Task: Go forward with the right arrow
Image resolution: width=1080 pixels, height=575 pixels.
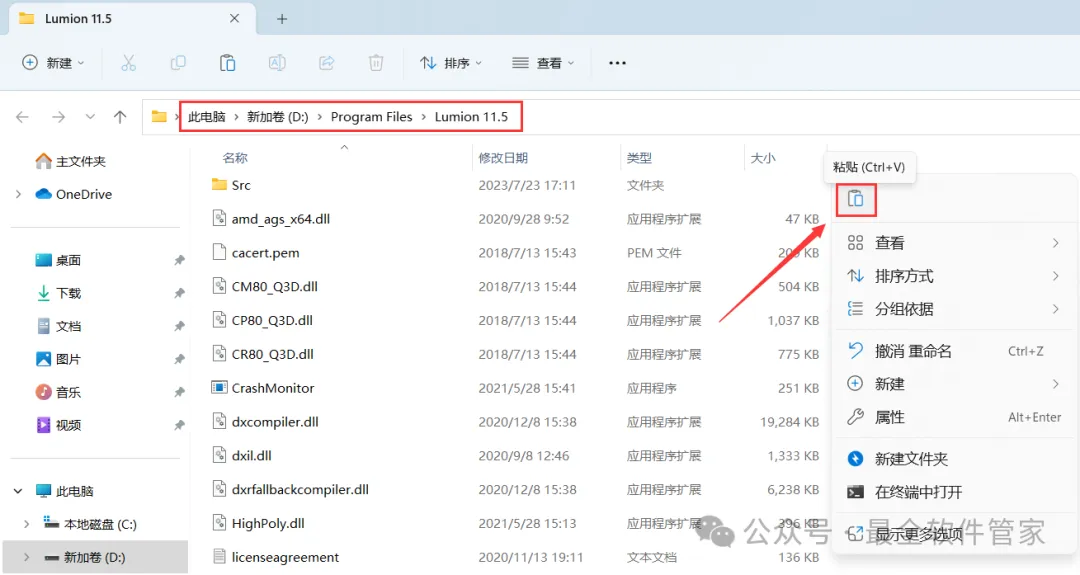Action: pyautogui.click(x=59, y=117)
